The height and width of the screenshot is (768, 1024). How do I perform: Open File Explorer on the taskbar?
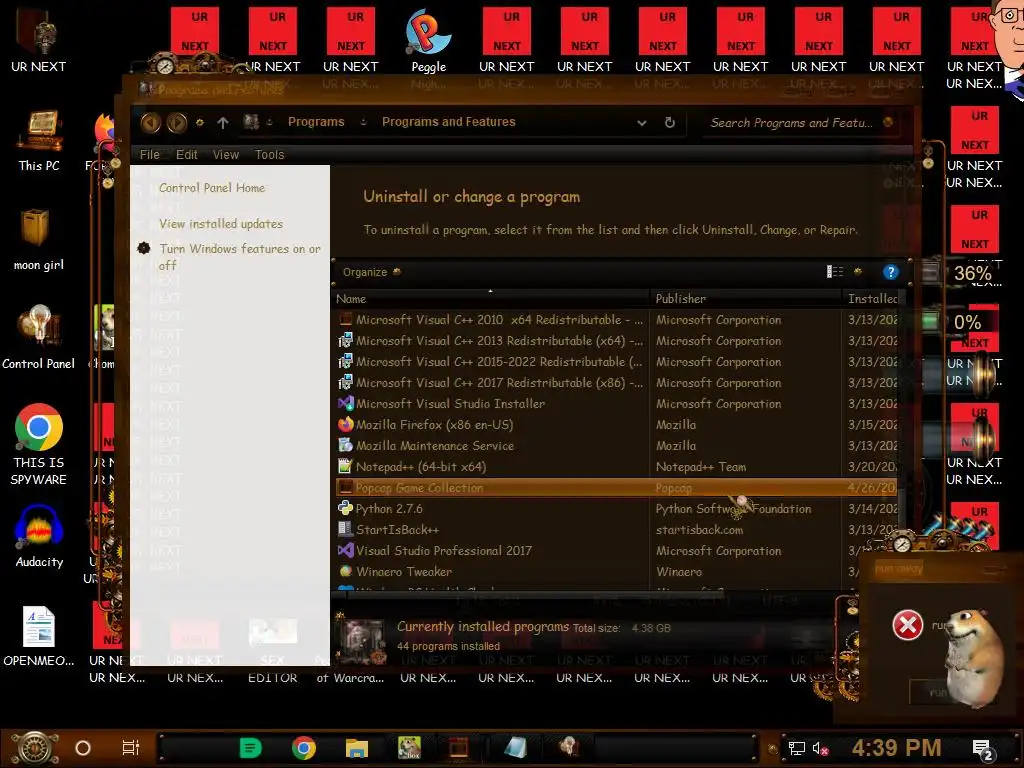pyautogui.click(x=357, y=748)
